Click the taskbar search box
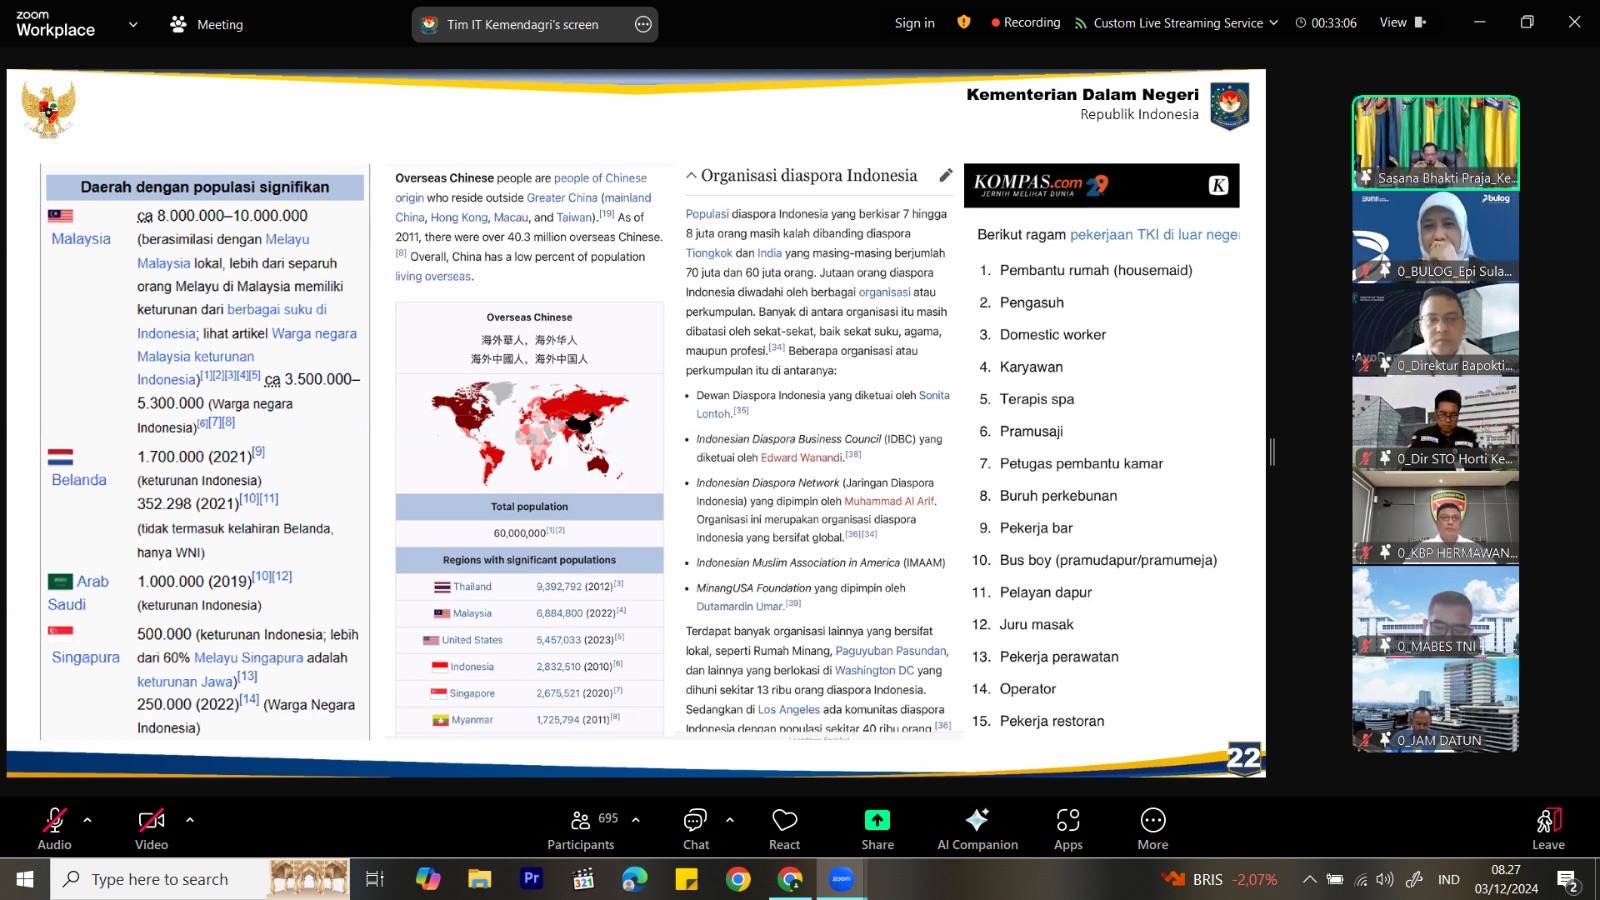This screenshot has width=1600, height=900. tap(200, 879)
